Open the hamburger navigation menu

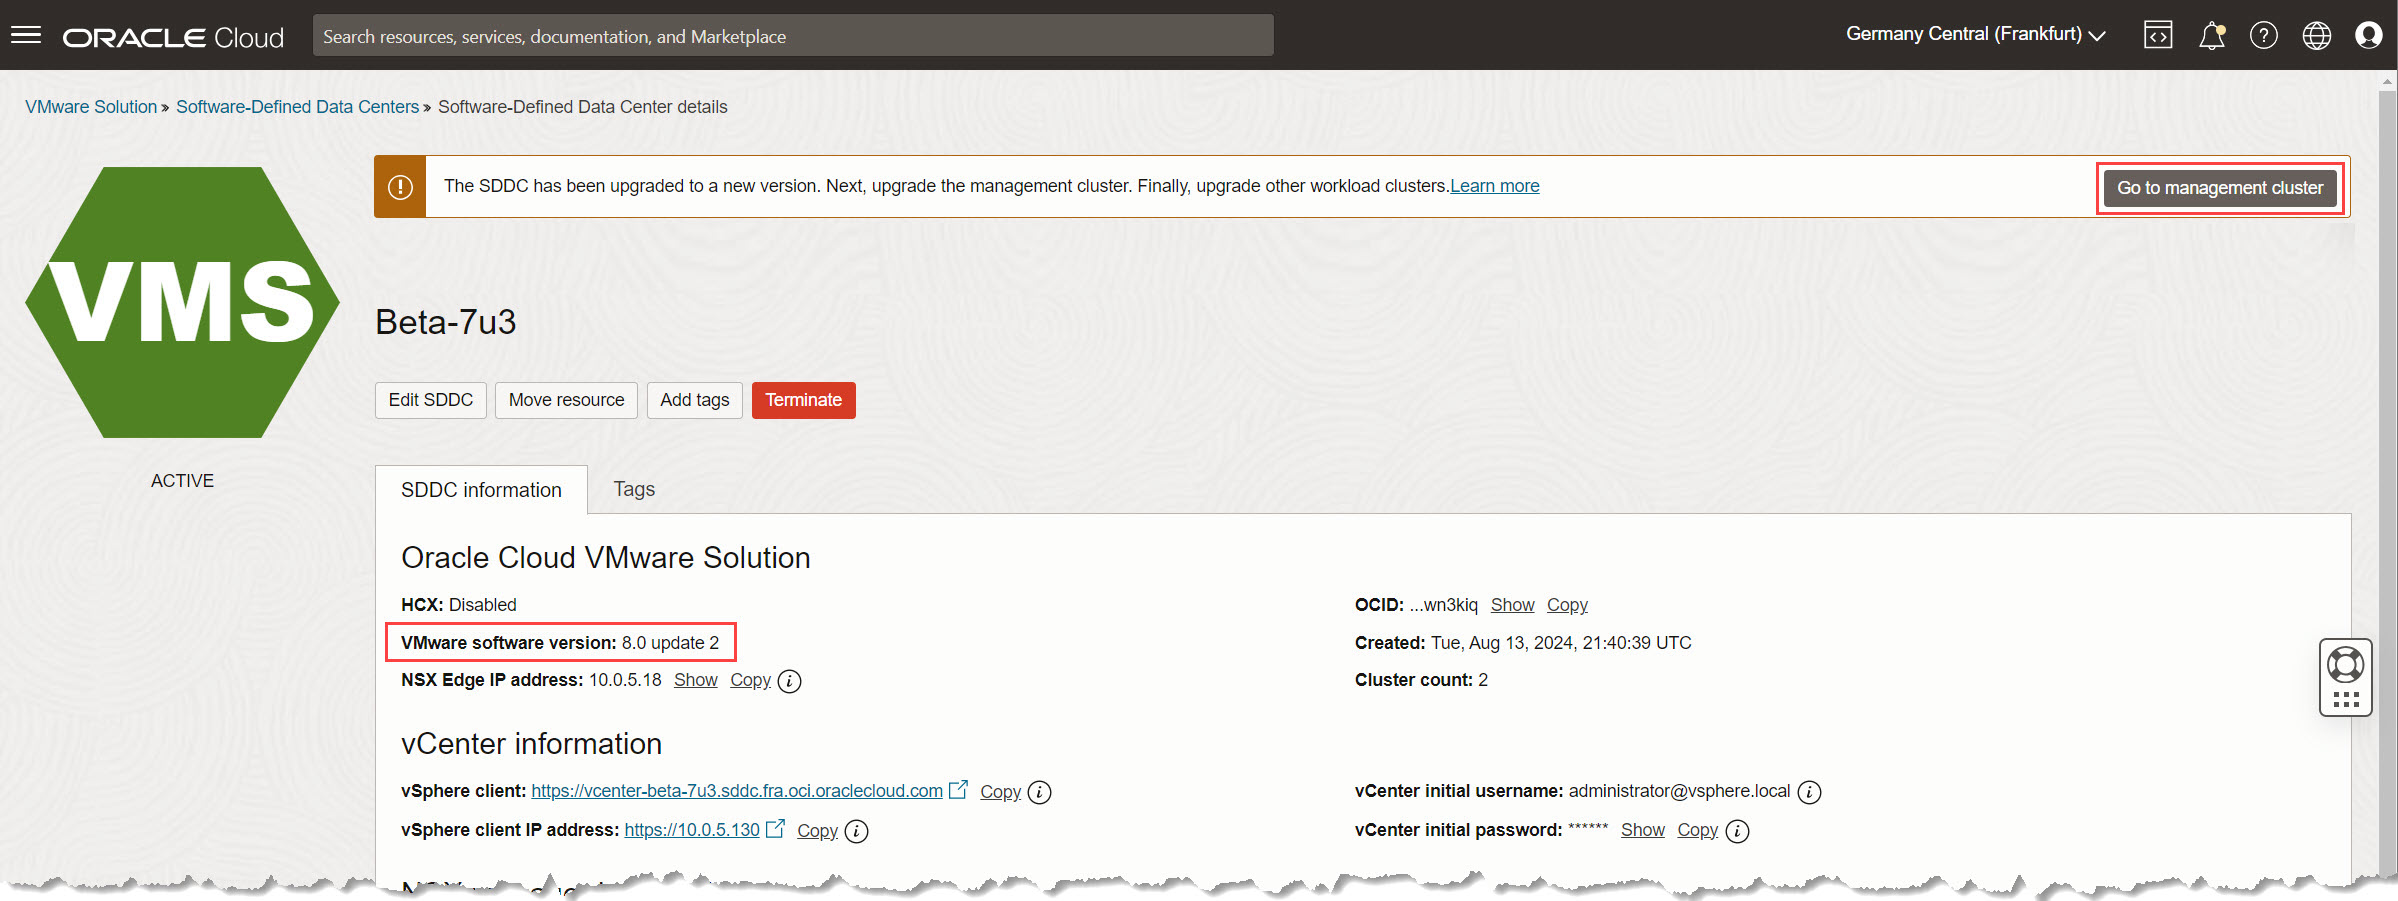coord(26,36)
